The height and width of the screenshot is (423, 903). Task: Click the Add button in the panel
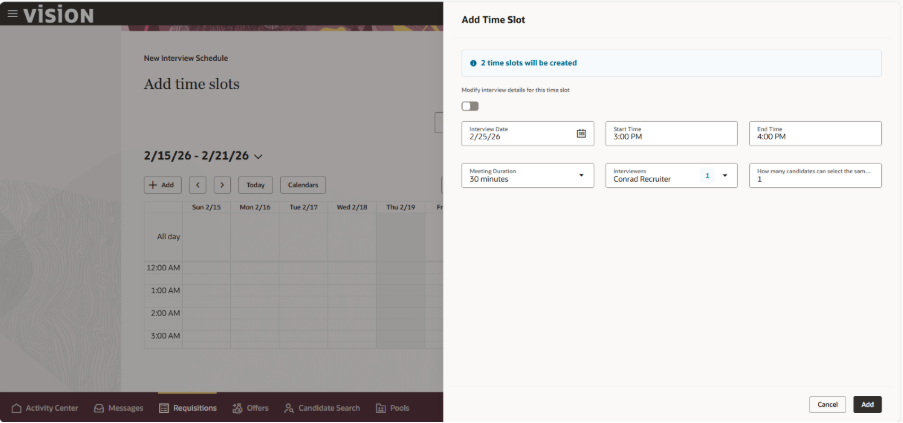click(867, 405)
